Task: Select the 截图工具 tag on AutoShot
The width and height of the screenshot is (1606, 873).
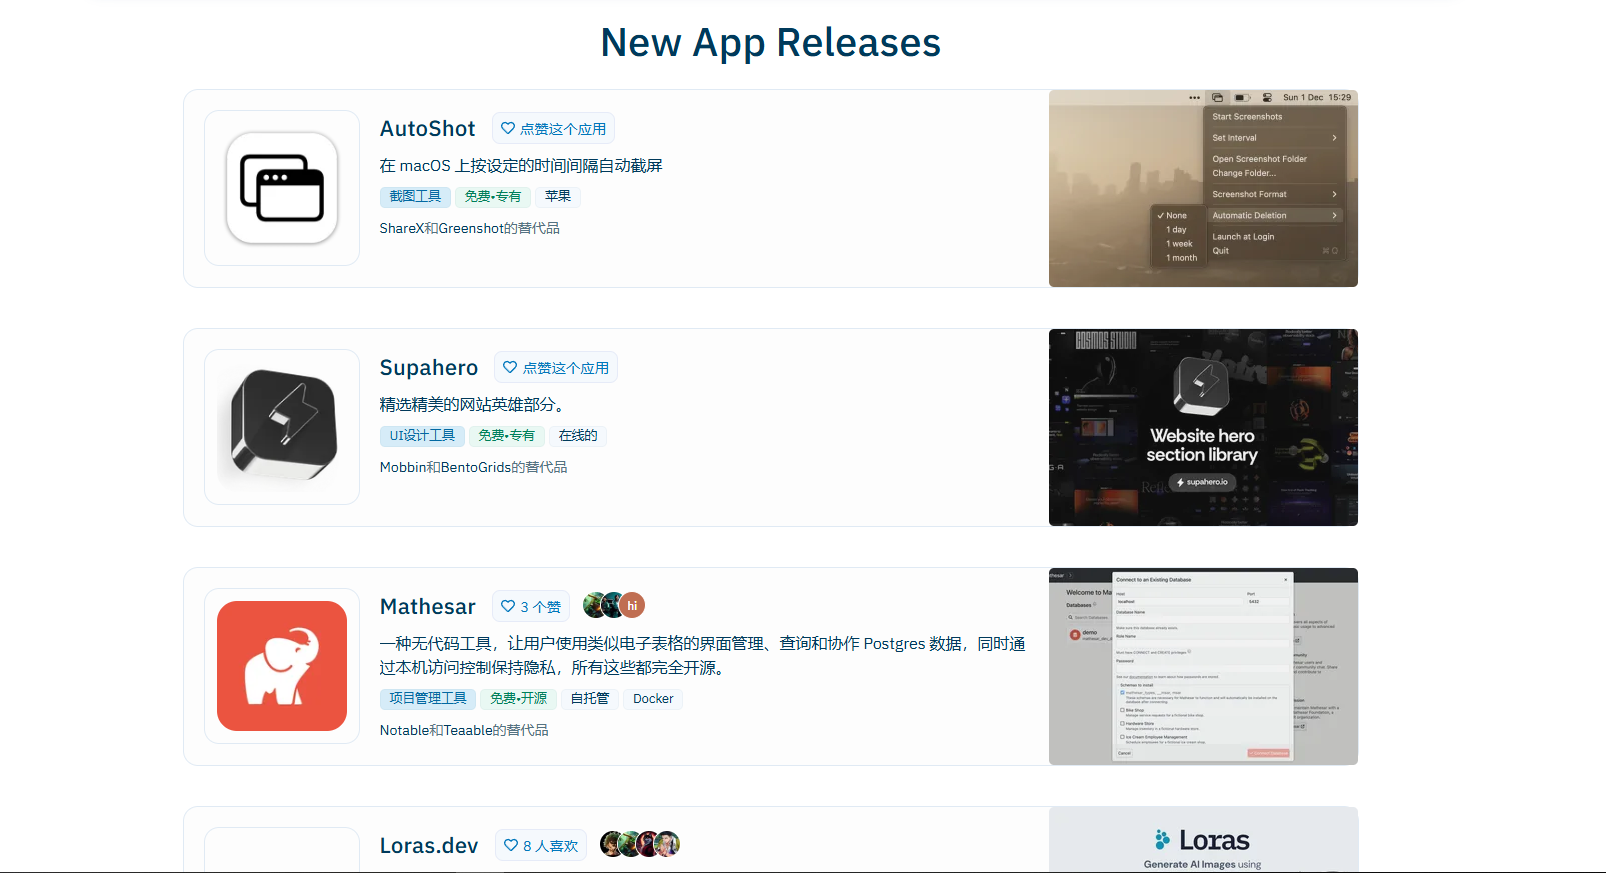Action: point(415,197)
